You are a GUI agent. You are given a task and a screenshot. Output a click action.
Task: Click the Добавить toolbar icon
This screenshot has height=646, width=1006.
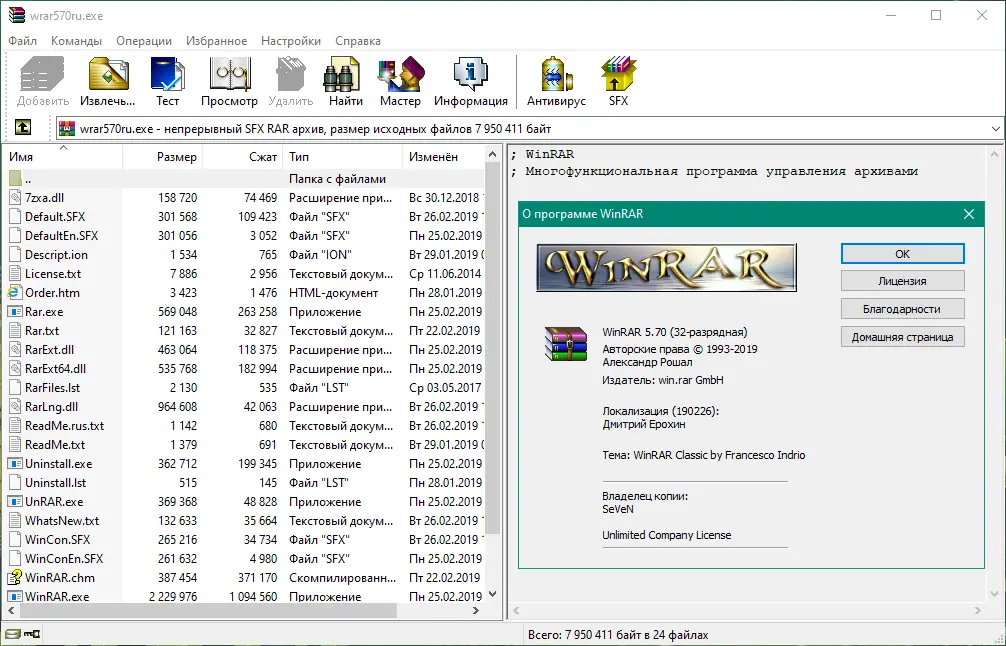42,74
